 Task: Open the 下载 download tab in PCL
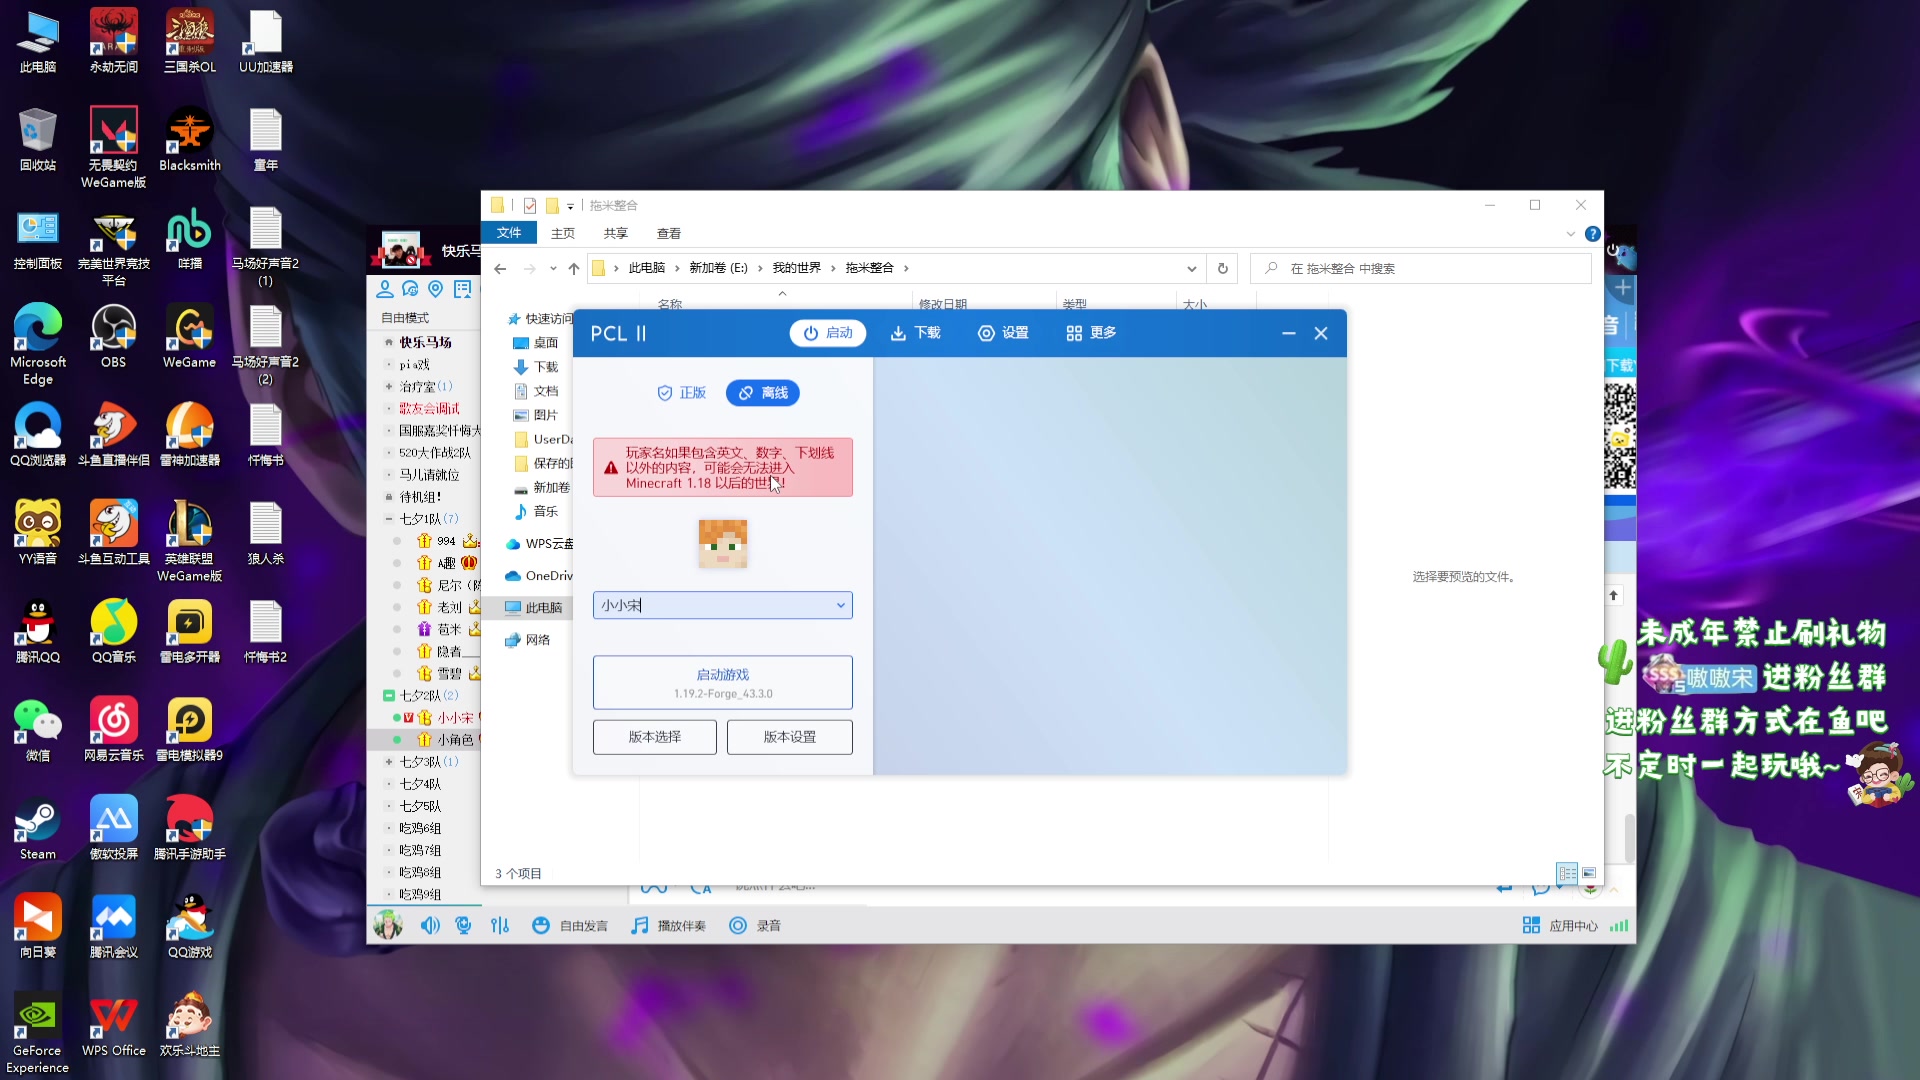pyautogui.click(x=915, y=333)
